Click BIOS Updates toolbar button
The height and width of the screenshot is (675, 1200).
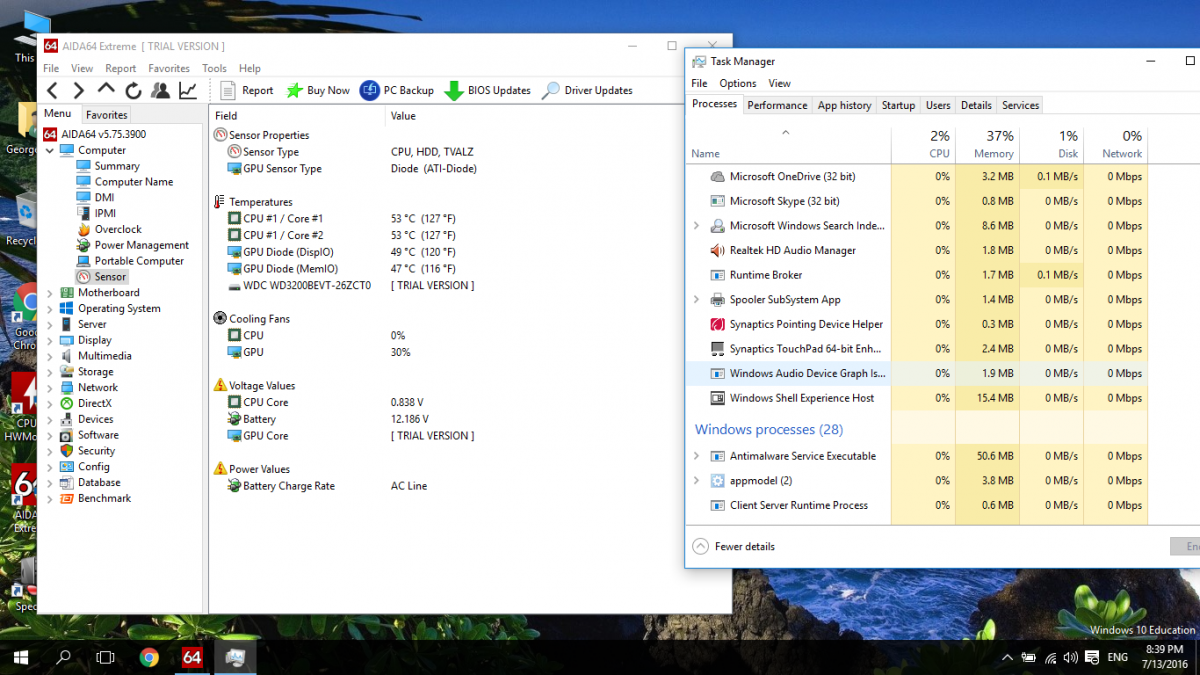[487, 90]
